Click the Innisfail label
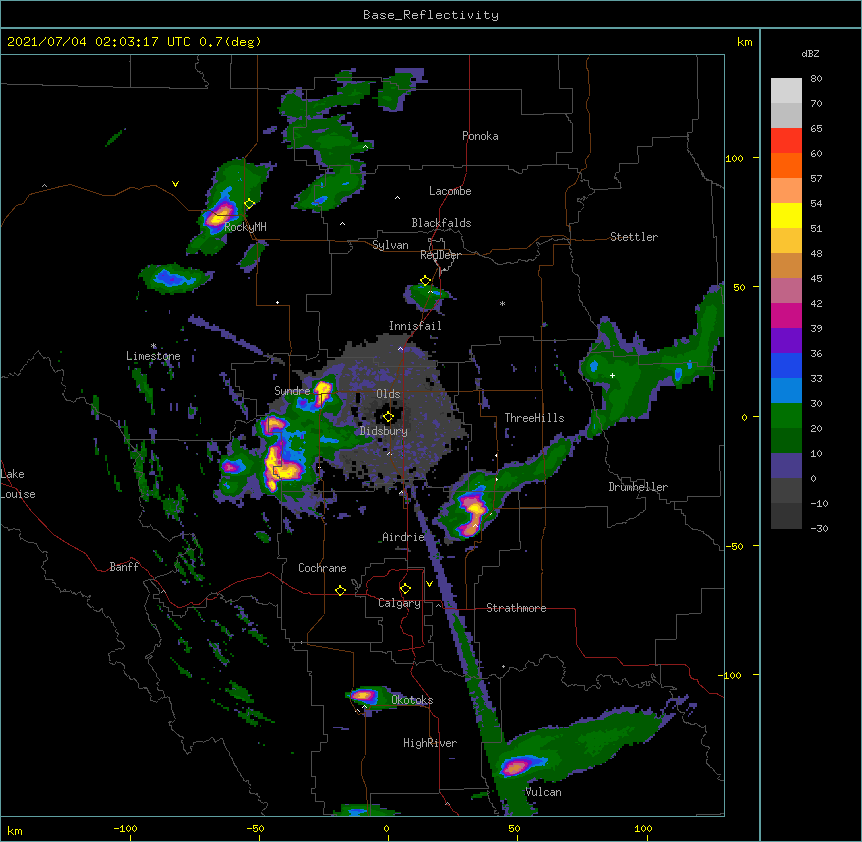 (x=415, y=326)
